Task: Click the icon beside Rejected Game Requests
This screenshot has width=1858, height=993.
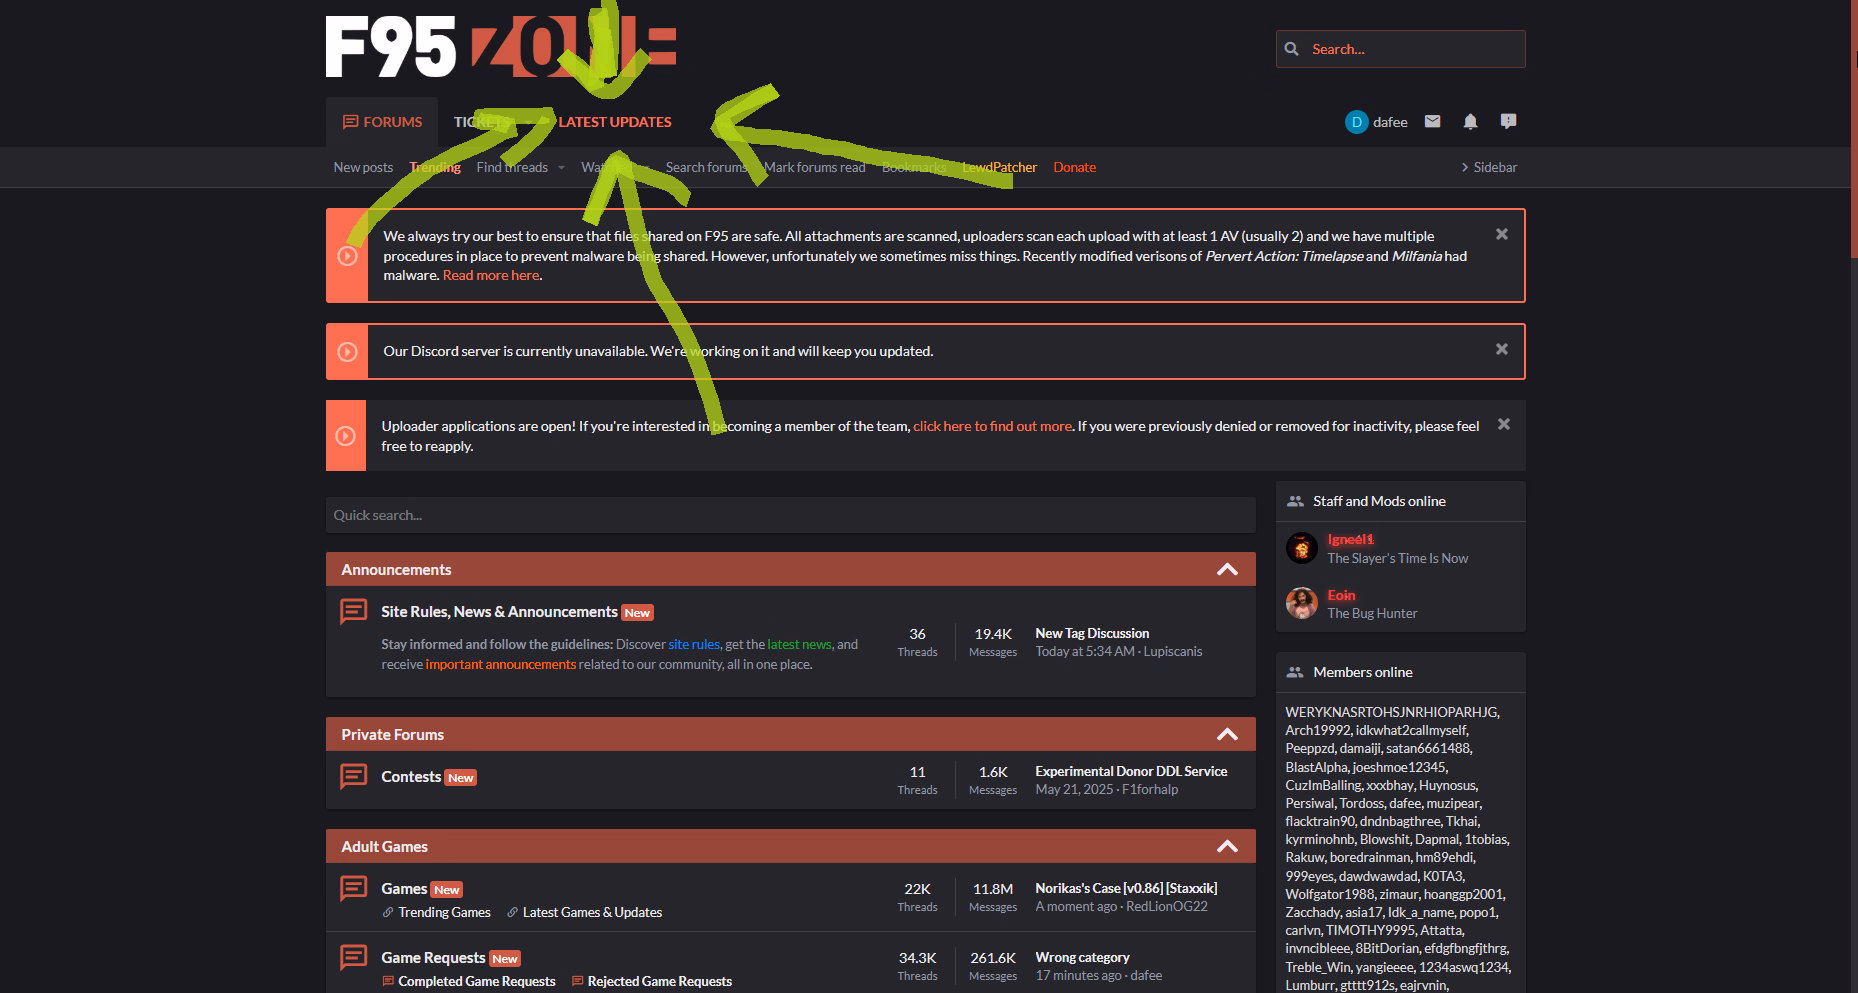Action: (x=577, y=981)
